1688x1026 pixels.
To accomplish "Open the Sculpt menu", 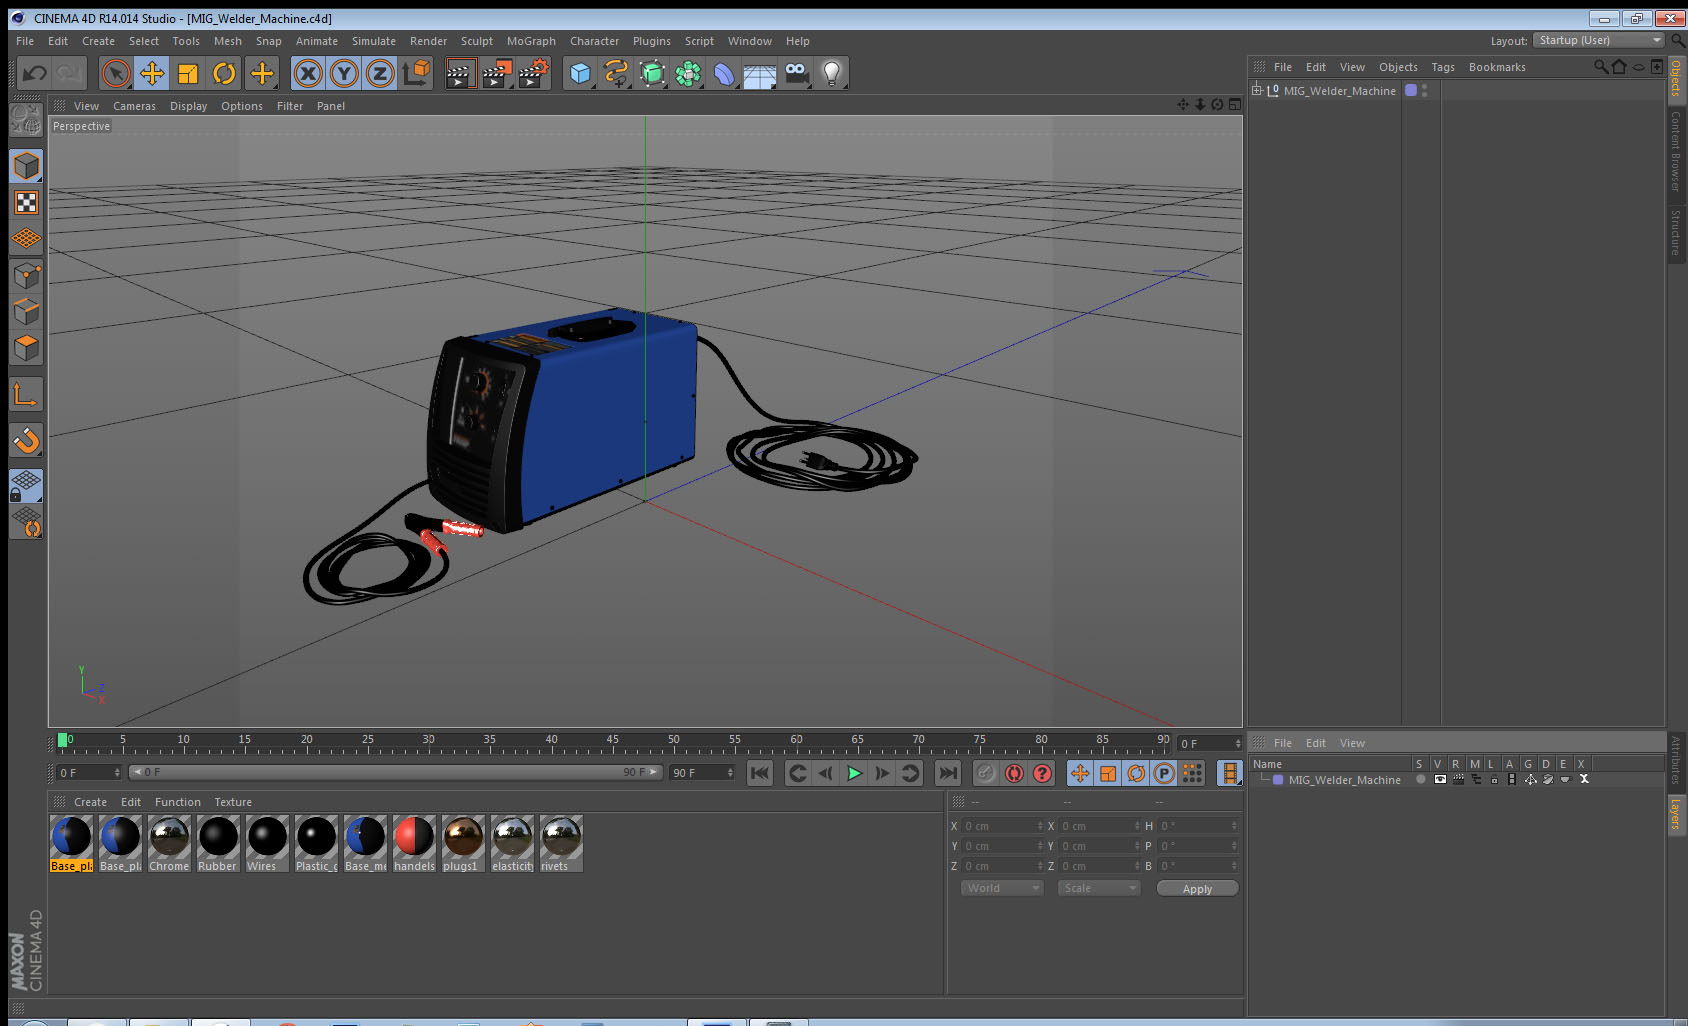I will pyautogui.click(x=477, y=41).
